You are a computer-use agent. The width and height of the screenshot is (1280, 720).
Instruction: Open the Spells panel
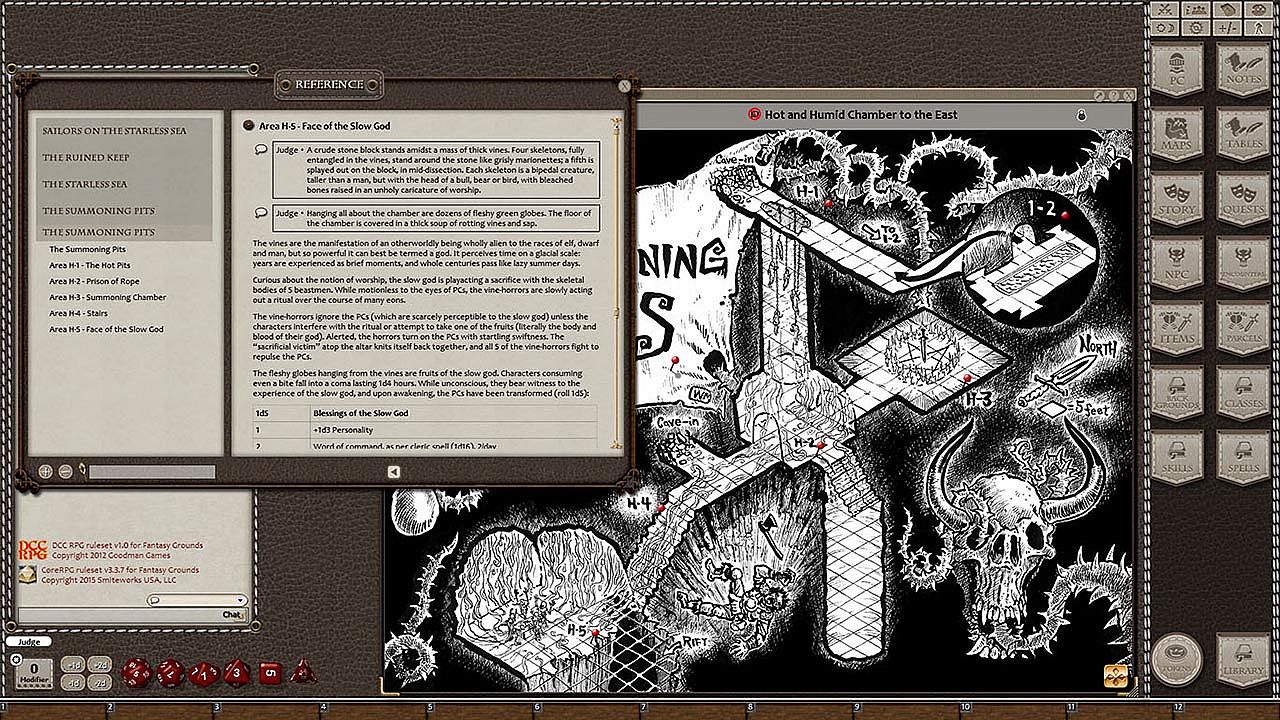1243,457
